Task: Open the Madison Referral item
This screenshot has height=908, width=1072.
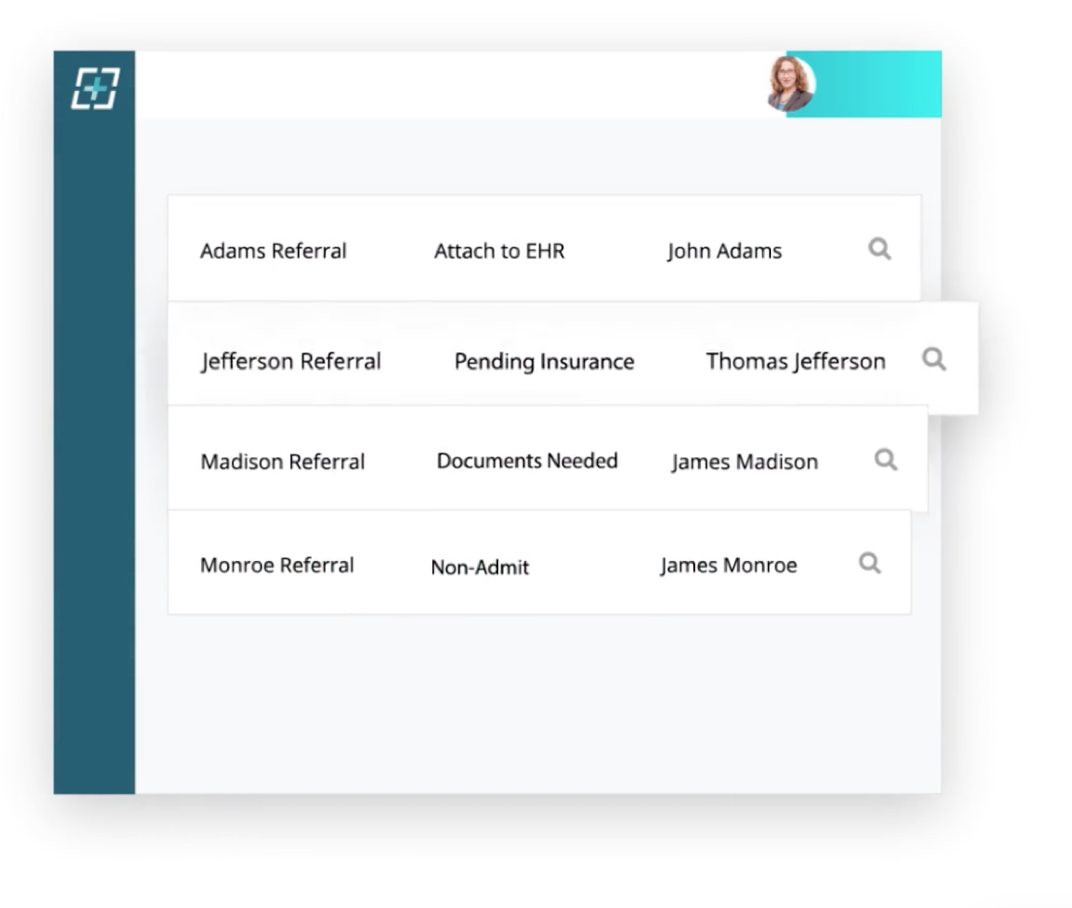Action: 282,462
